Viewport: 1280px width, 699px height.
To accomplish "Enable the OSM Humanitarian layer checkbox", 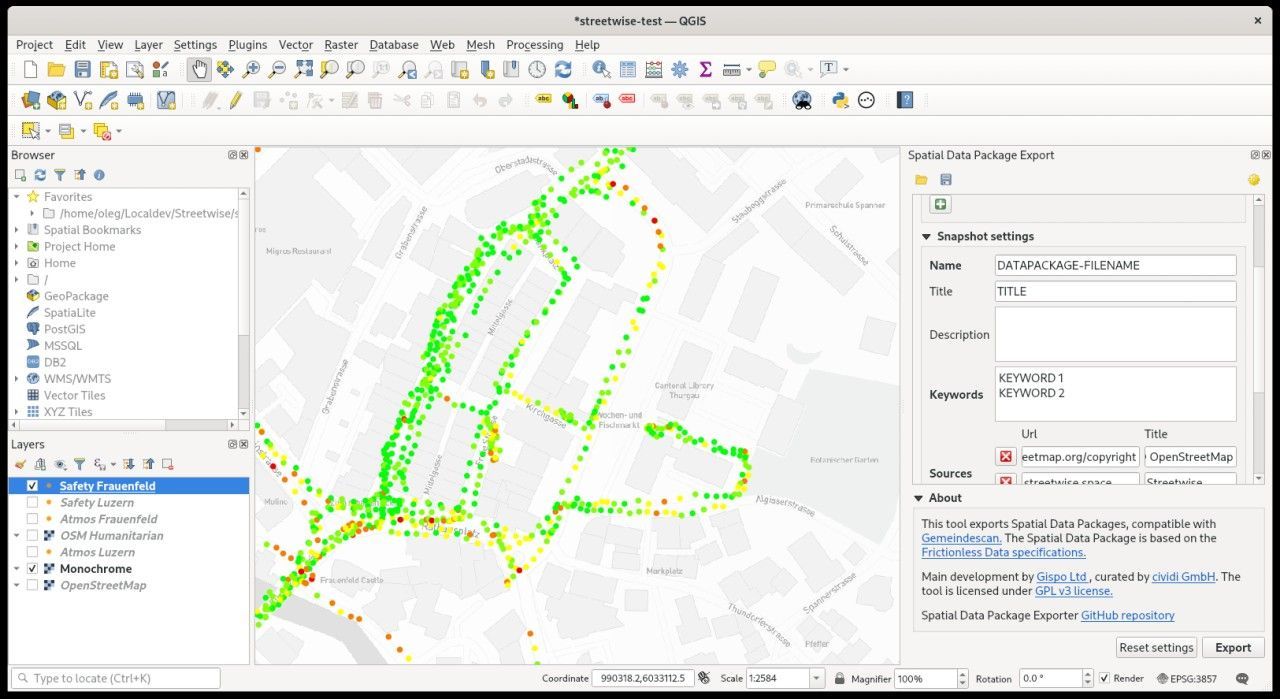I will (x=32, y=536).
